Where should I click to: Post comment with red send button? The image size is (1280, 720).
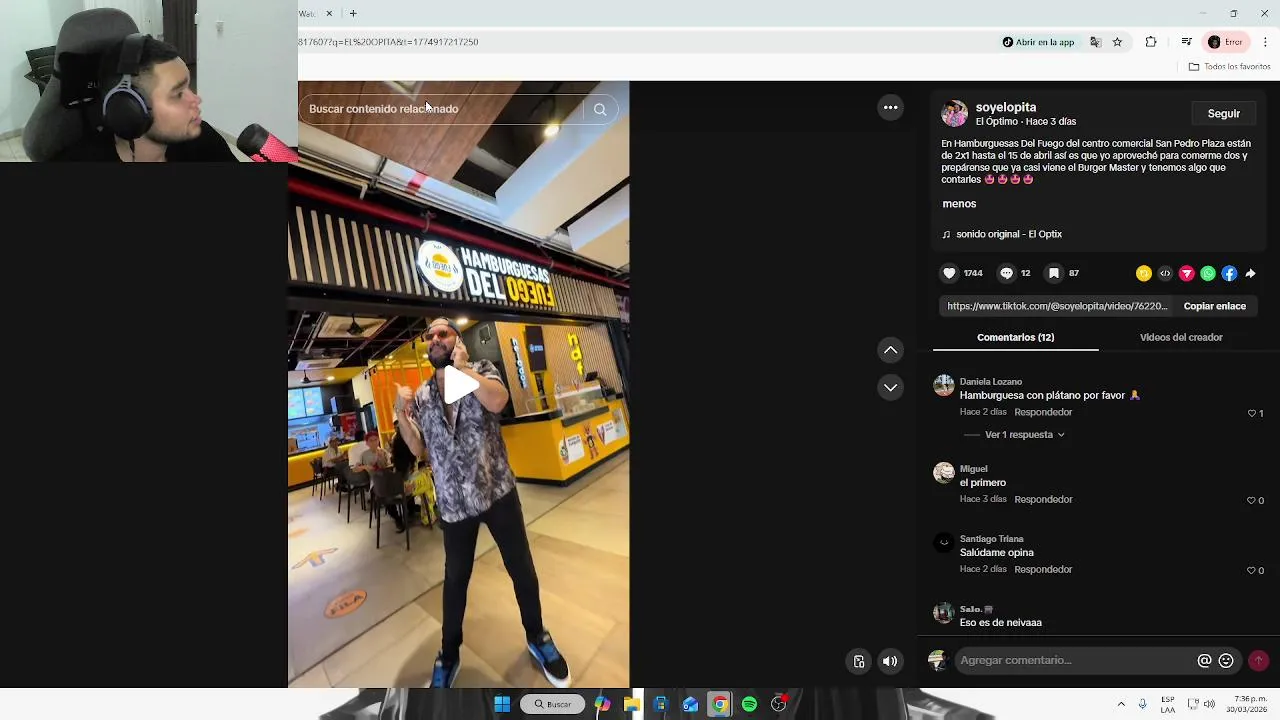tap(1258, 660)
